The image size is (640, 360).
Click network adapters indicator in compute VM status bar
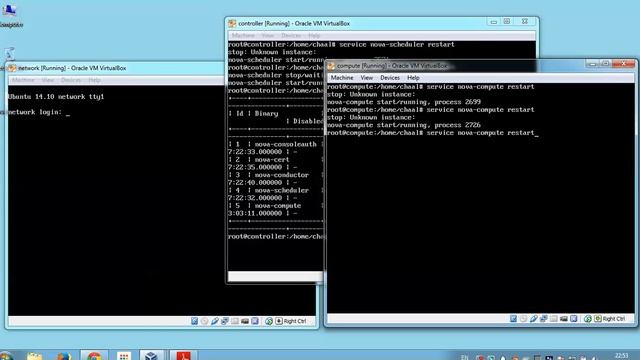click(x=544, y=318)
